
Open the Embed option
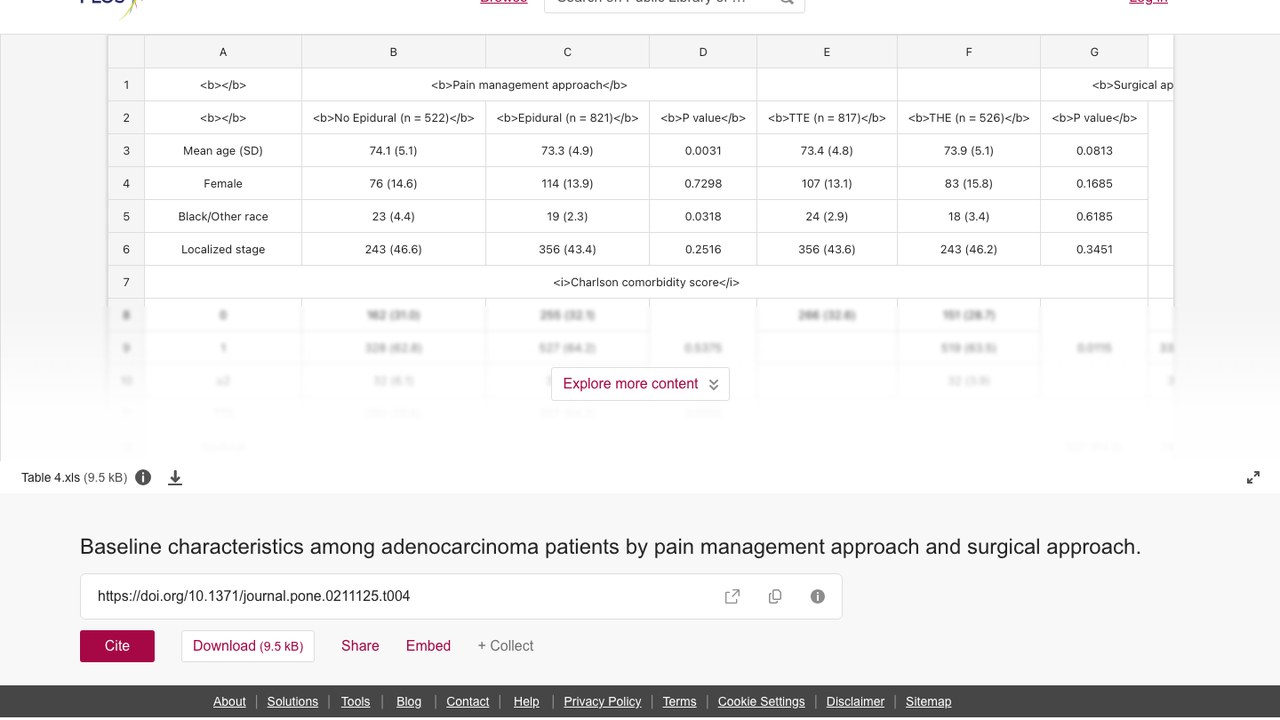pyautogui.click(x=428, y=646)
